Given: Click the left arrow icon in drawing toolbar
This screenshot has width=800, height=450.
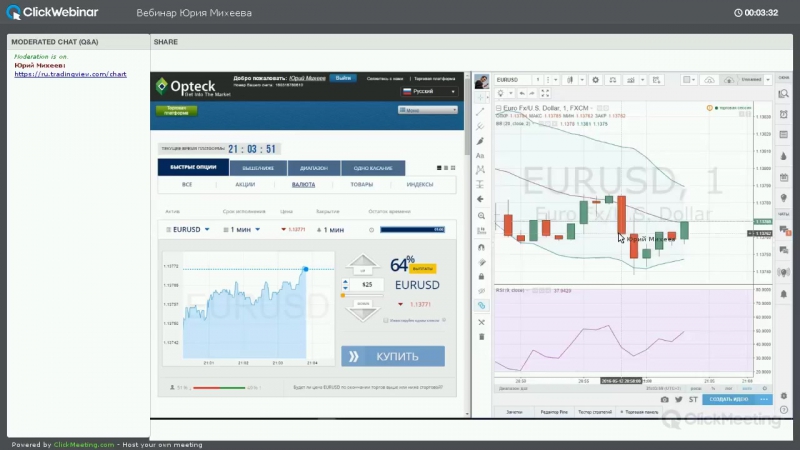Looking at the screenshot, I should click(481, 199).
